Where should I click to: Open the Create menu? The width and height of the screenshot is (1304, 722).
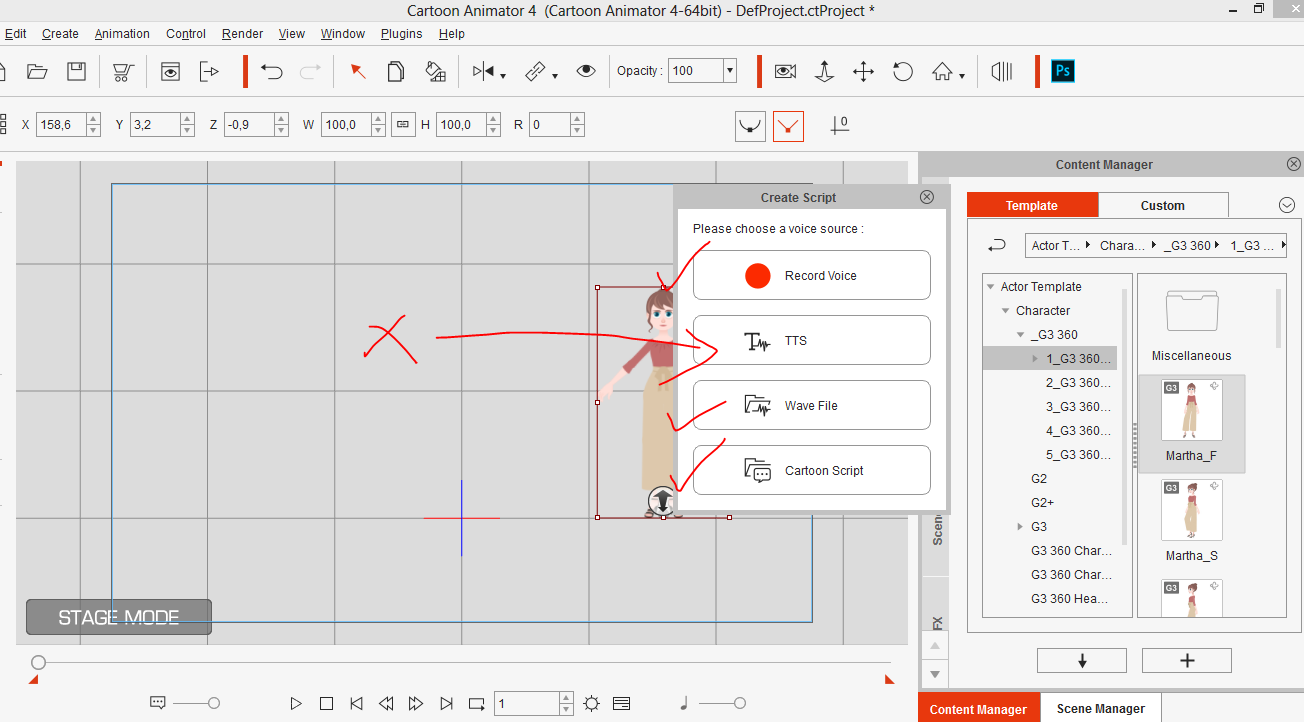60,33
